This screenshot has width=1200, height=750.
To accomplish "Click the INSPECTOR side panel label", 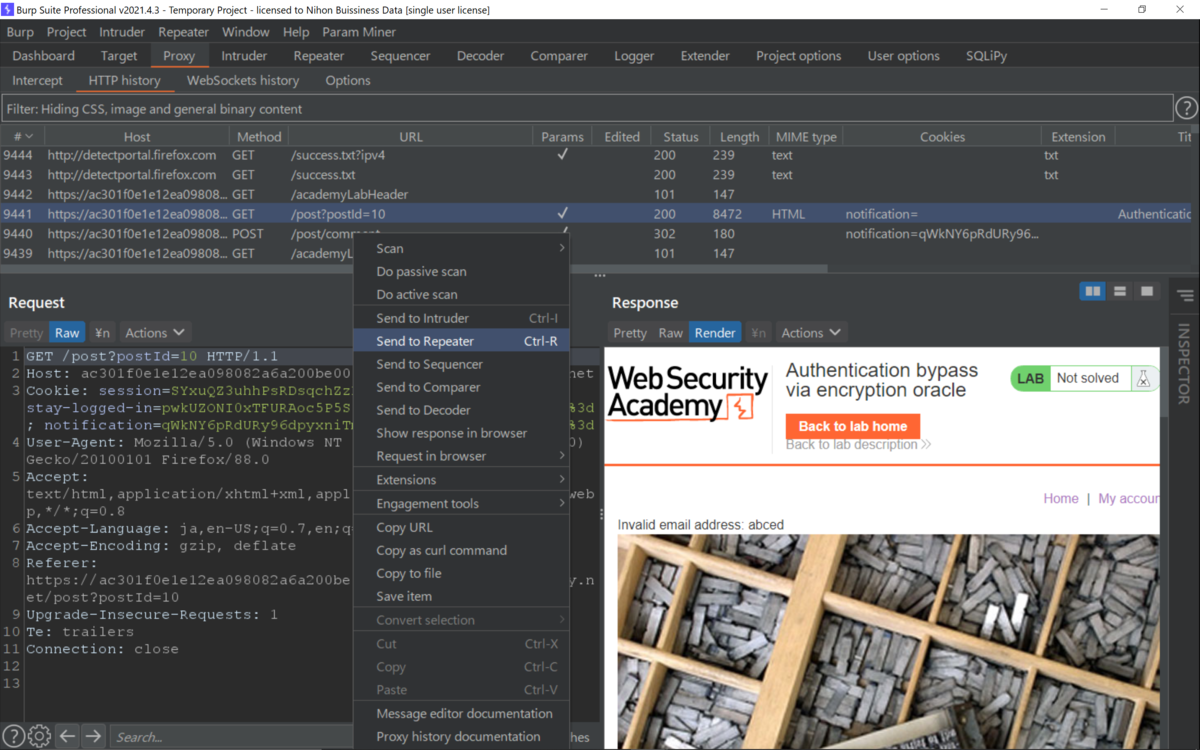I will tap(1185, 363).
